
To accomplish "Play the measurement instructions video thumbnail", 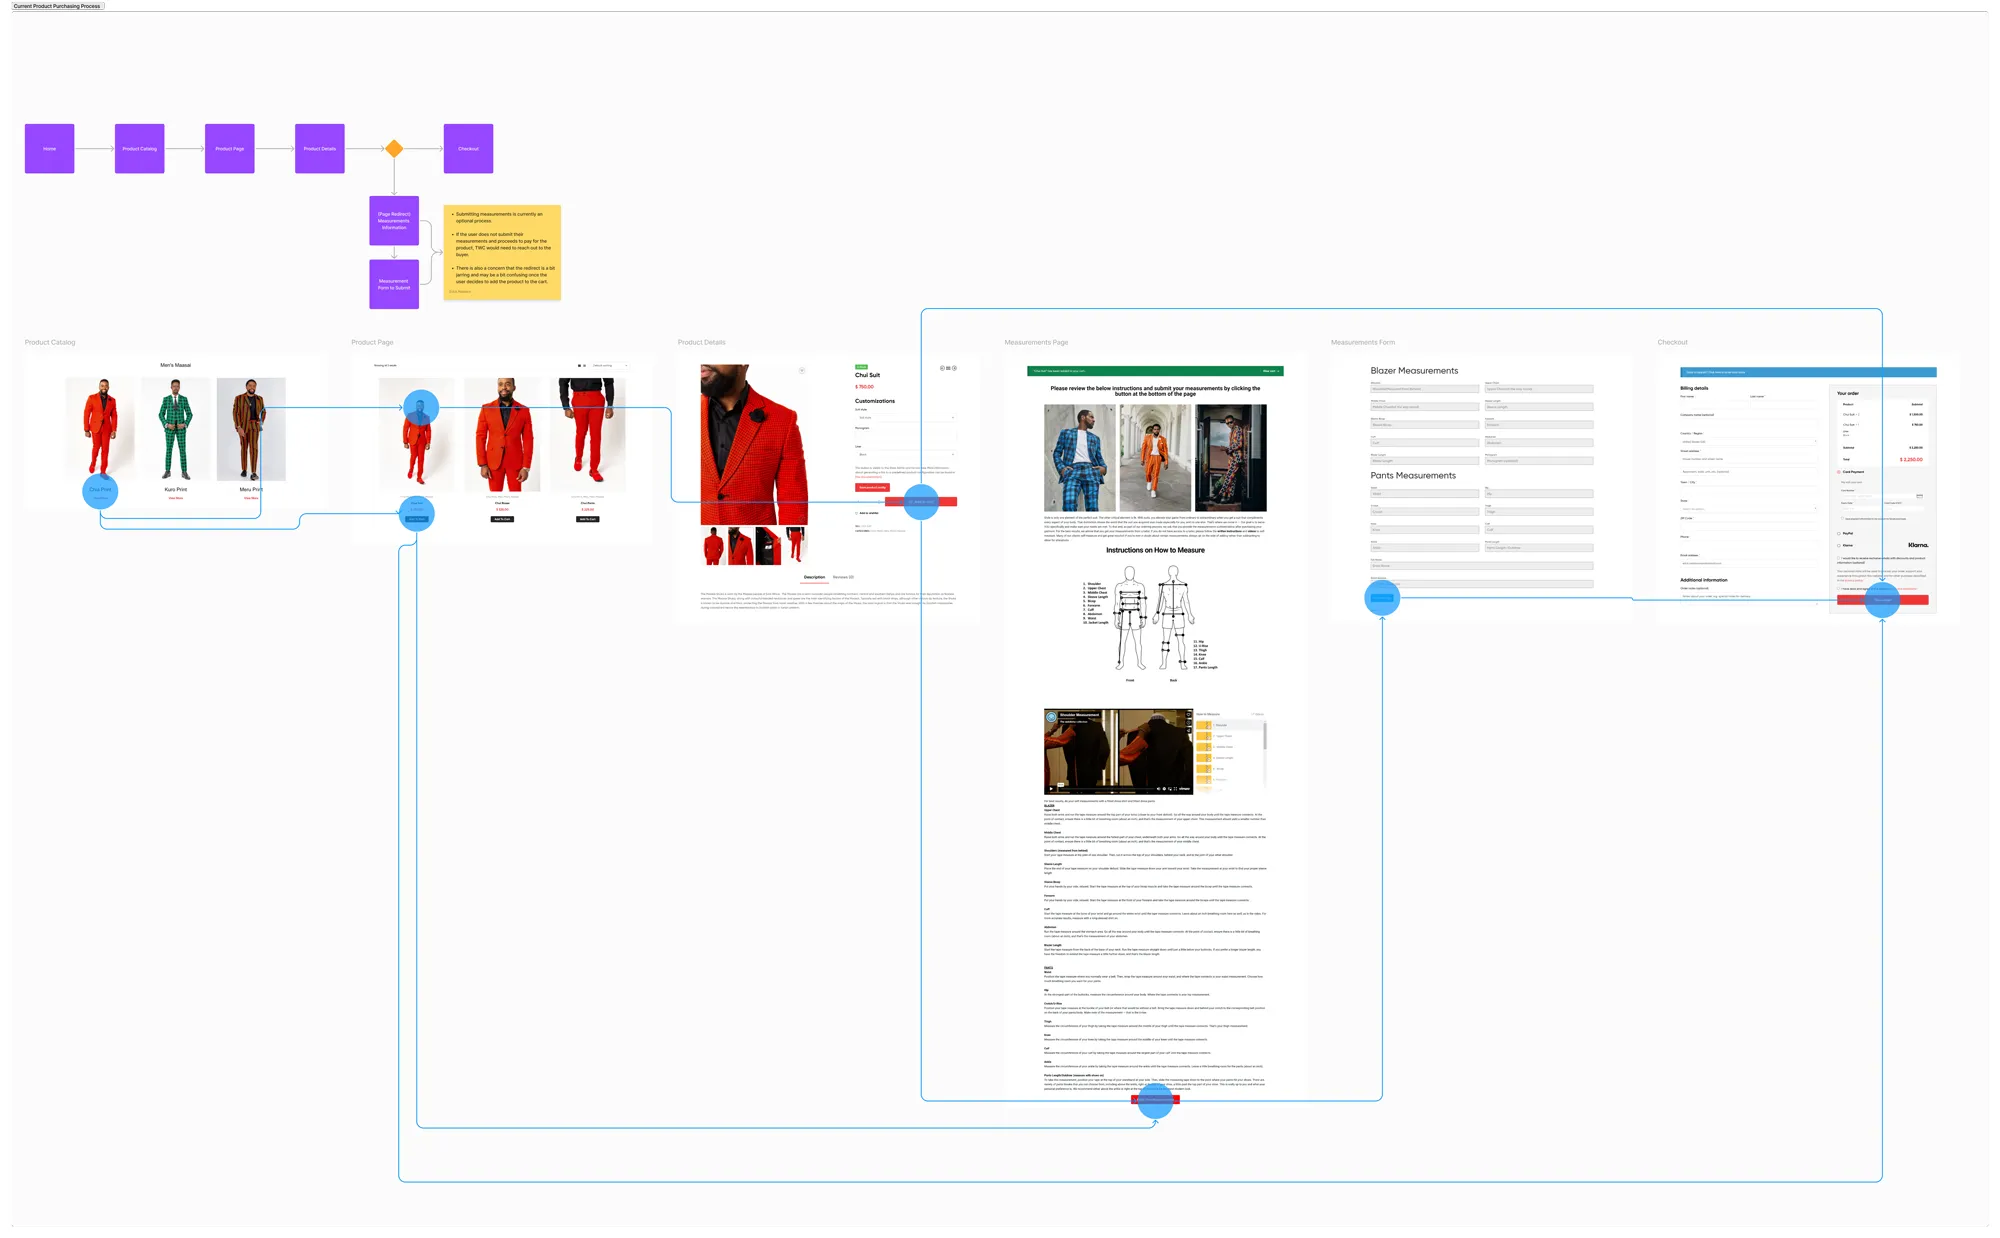I will click(x=1118, y=752).
